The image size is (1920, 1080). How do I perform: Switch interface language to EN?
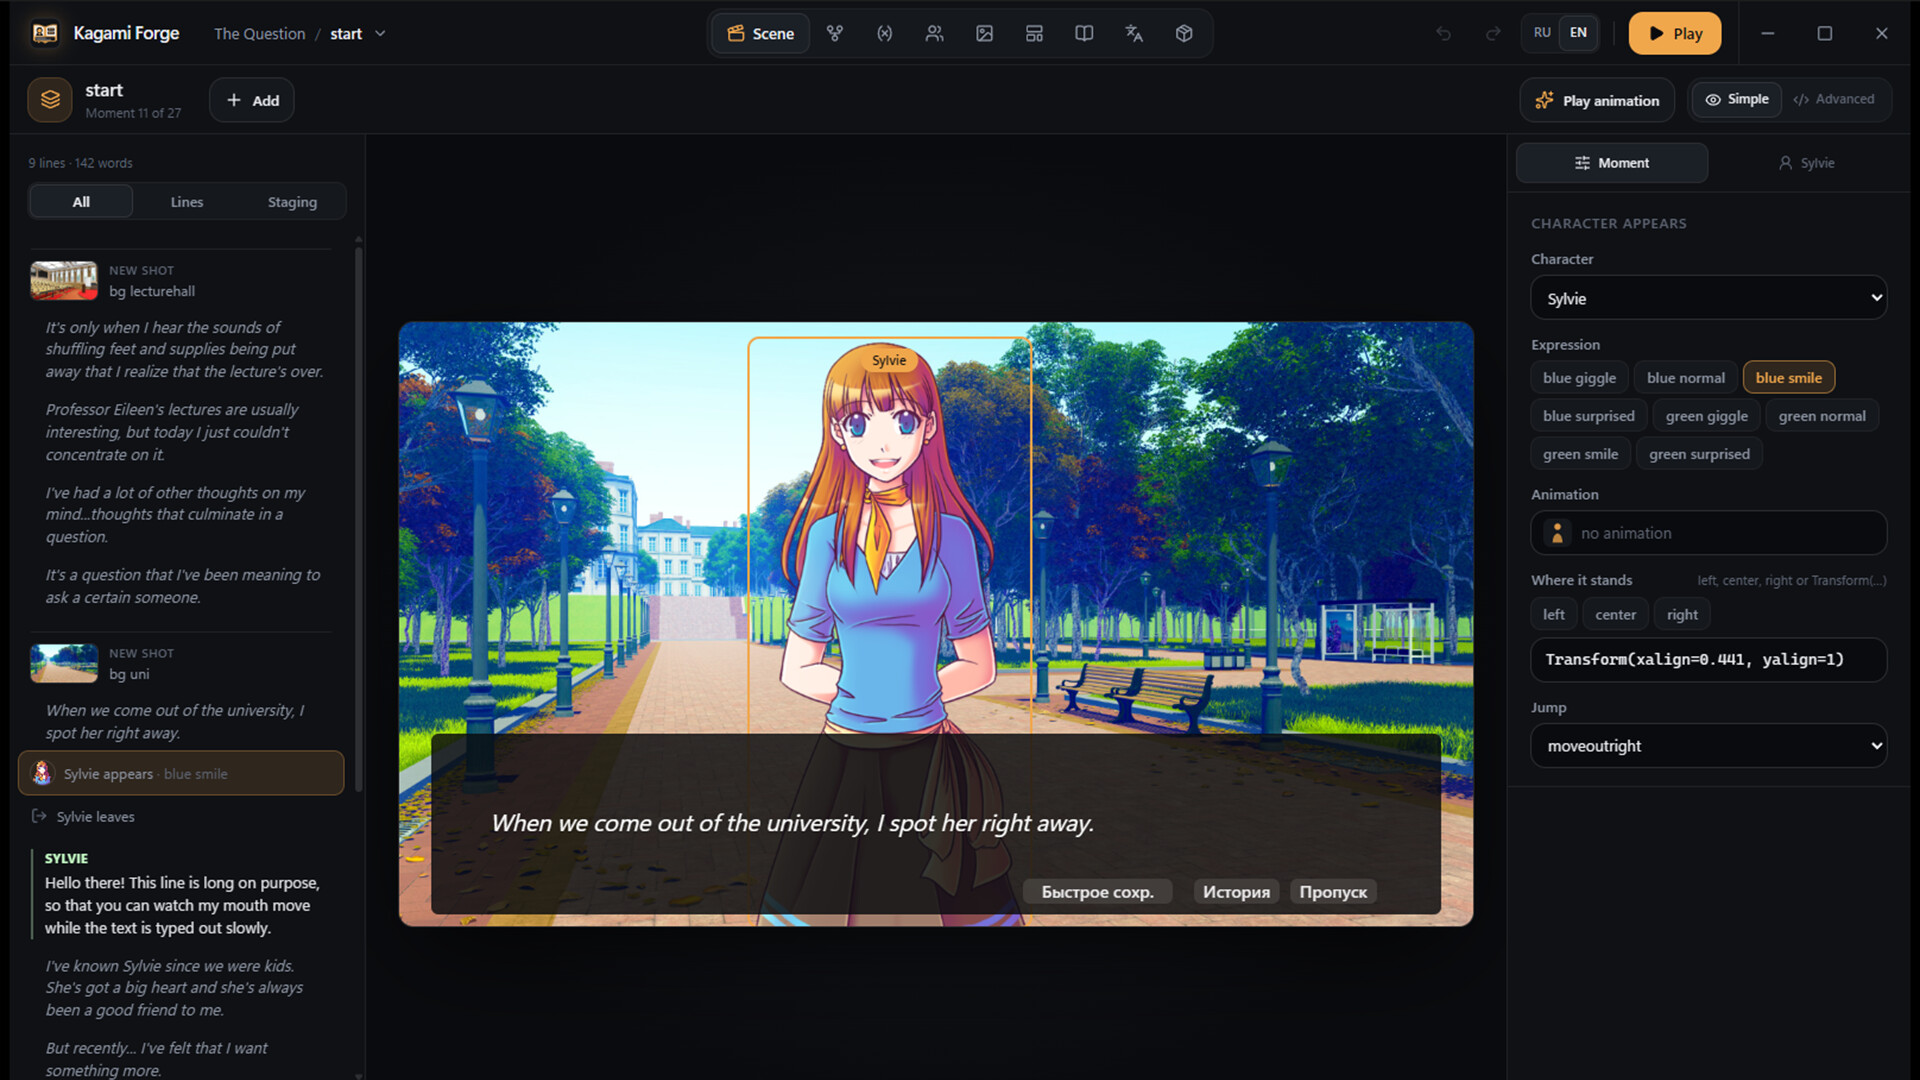tap(1578, 33)
